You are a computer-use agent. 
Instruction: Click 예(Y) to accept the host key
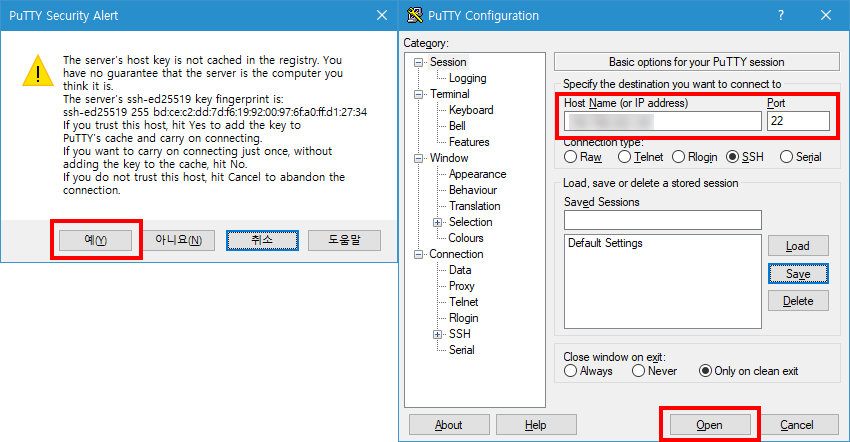tap(95, 240)
